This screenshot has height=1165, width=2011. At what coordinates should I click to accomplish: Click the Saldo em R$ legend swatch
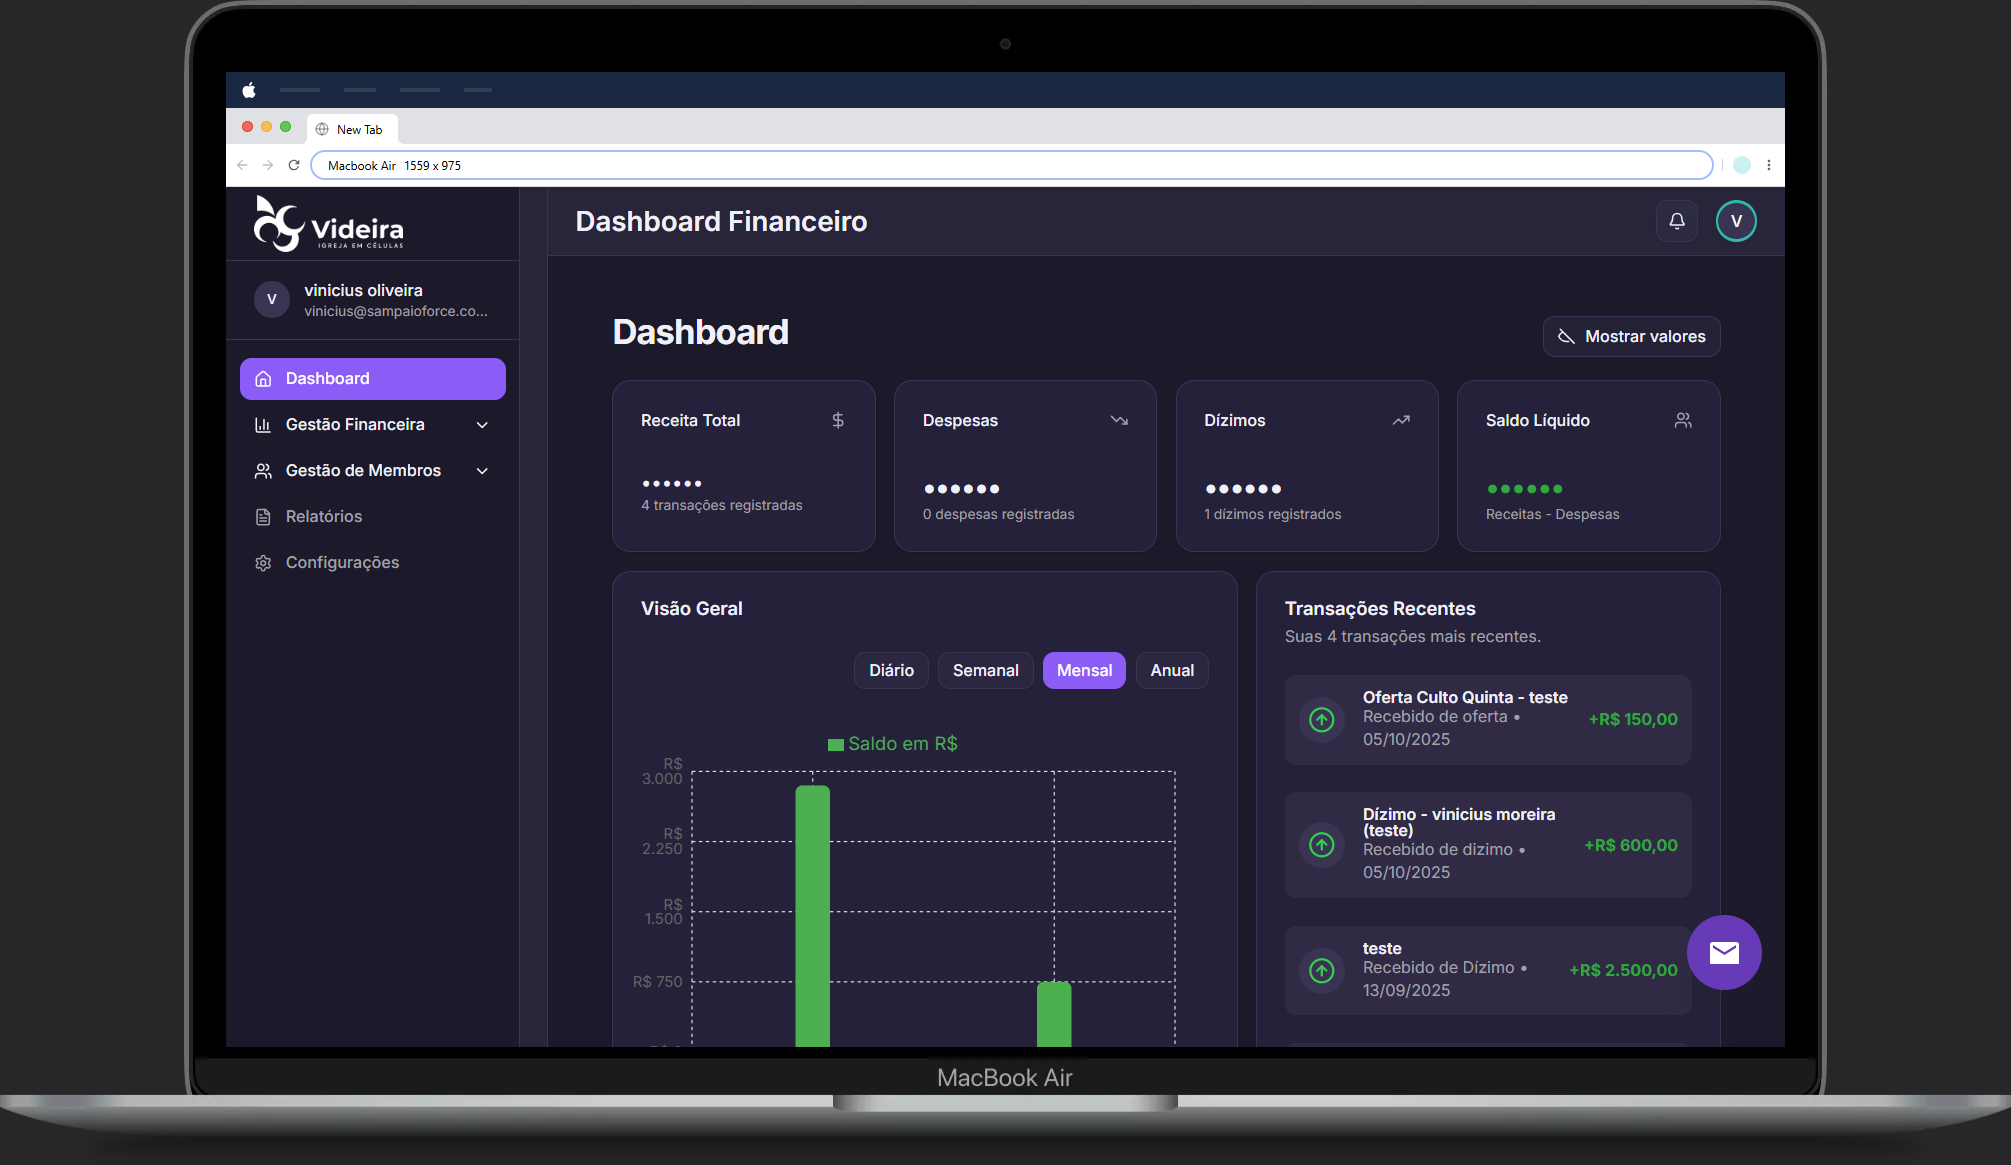coord(835,744)
